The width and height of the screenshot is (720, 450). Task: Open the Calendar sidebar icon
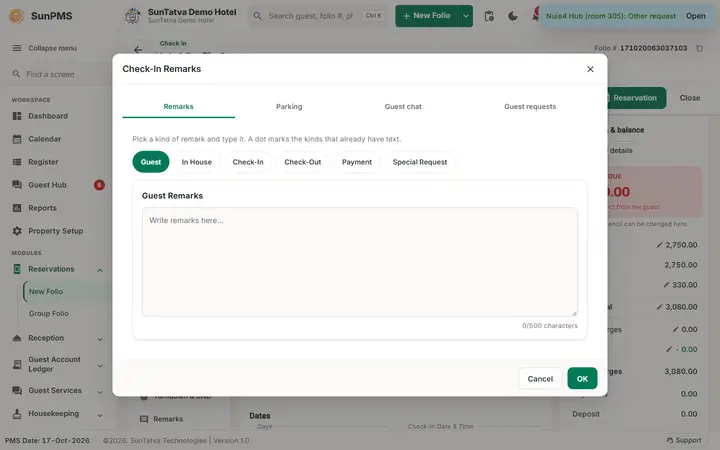tap(17, 139)
